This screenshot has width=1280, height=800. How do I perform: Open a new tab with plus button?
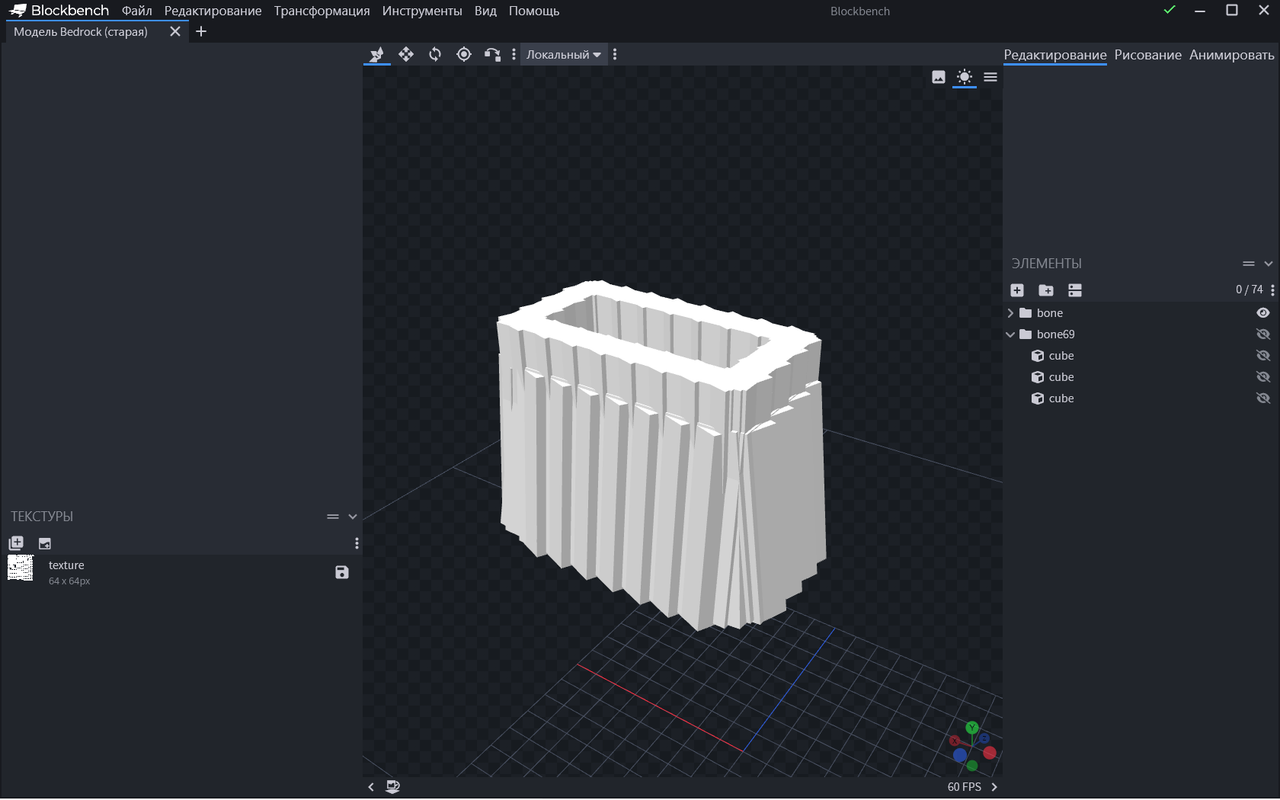point(201,31)
